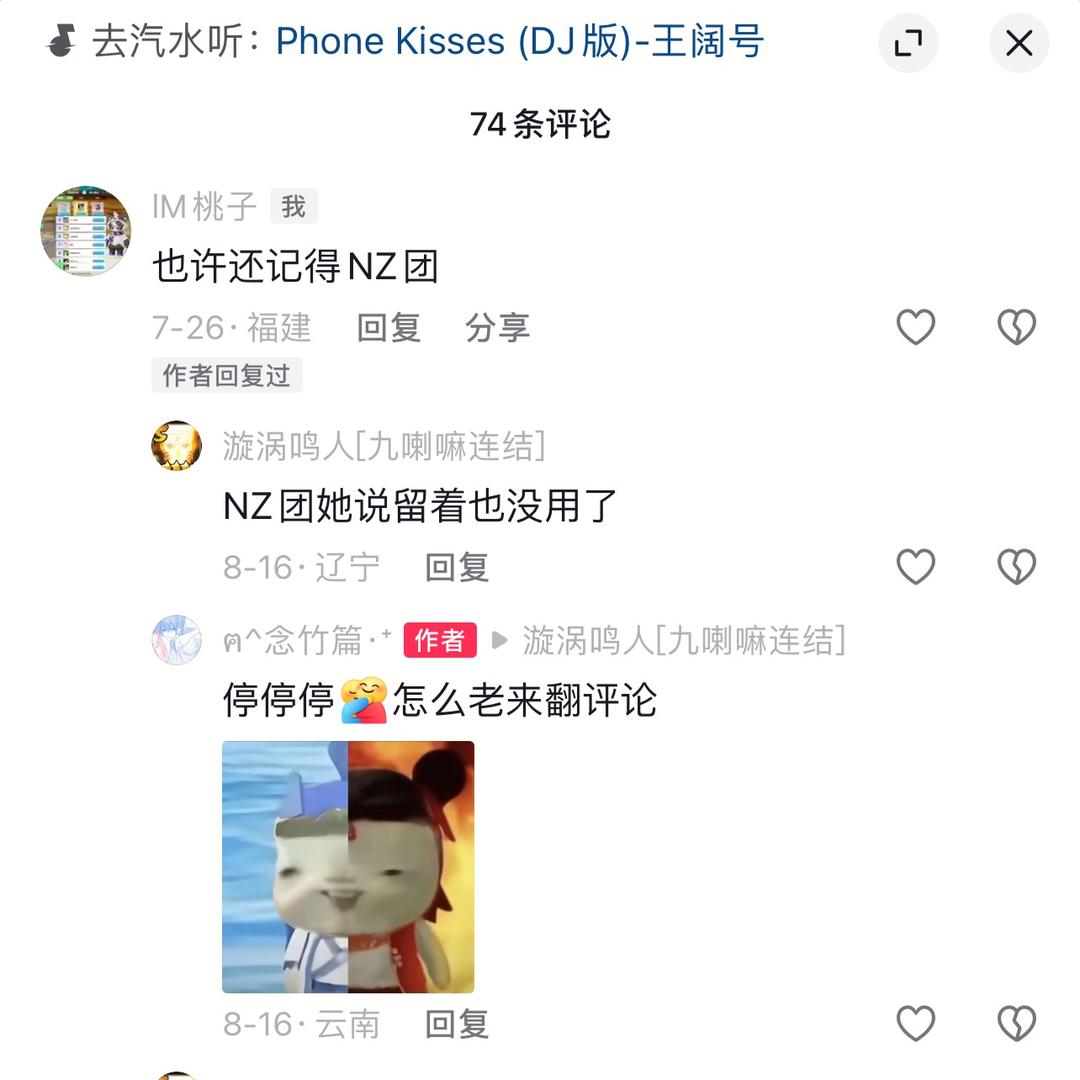
Task: Like the comment by IM桃子
Action: coord(915,326)
